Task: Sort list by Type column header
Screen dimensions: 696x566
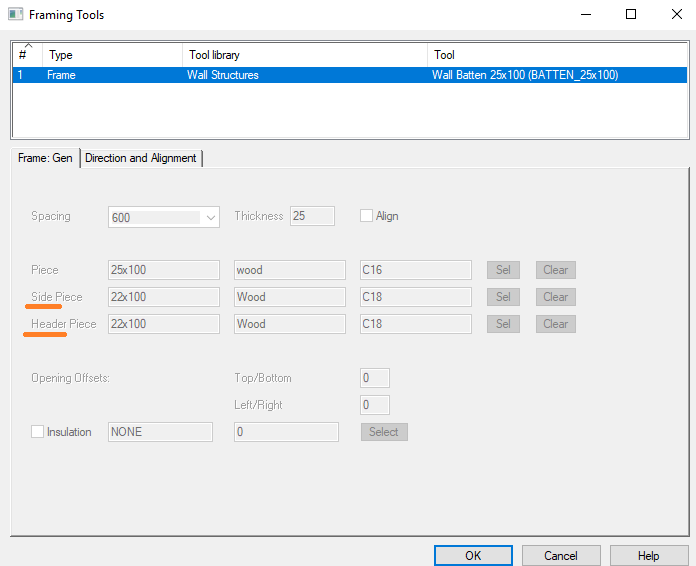Action: tap(112, 55)
